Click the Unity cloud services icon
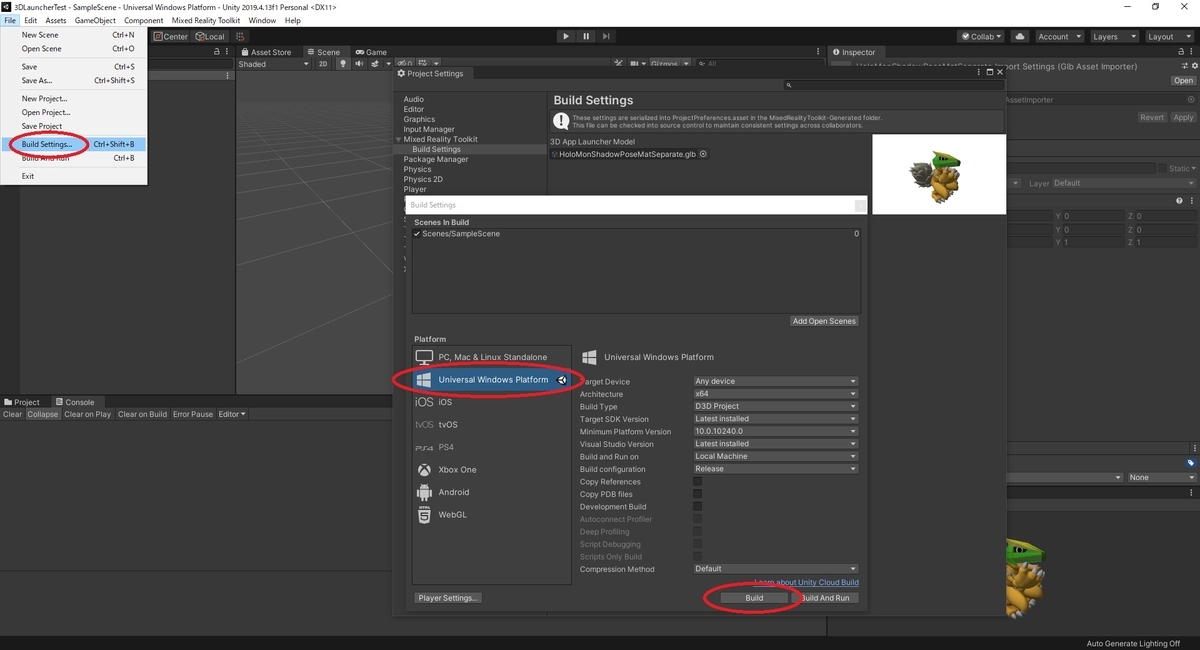 [x=1019, y=36]
